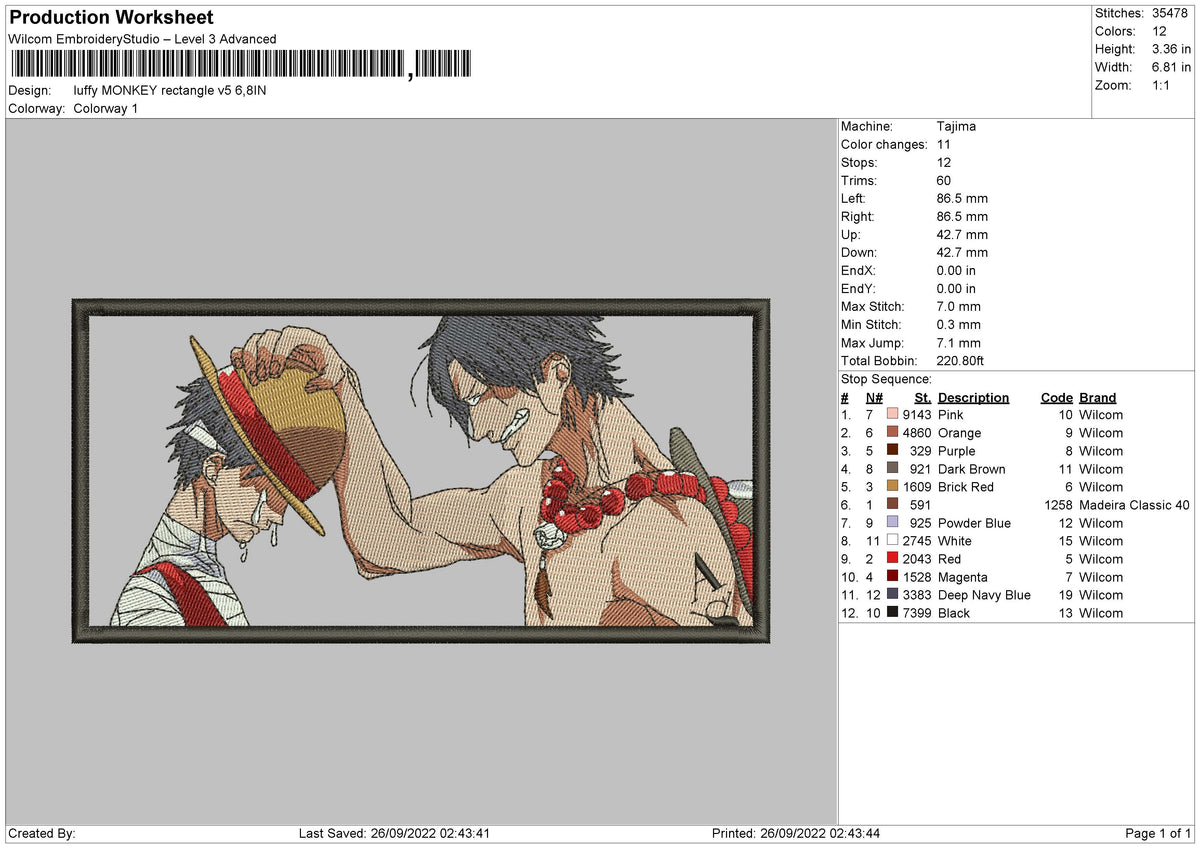Select the stitch count 9143 in Pink row
Image resolution: width=1200 pixels, height=848 pixels.
[917, 415]
